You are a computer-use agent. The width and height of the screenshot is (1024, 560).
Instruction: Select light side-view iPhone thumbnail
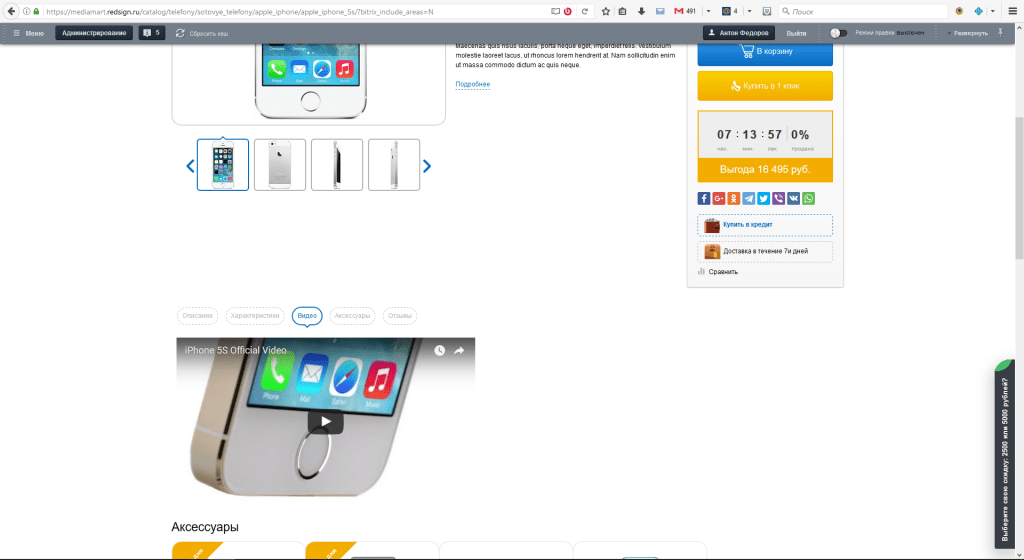[394, 164]
